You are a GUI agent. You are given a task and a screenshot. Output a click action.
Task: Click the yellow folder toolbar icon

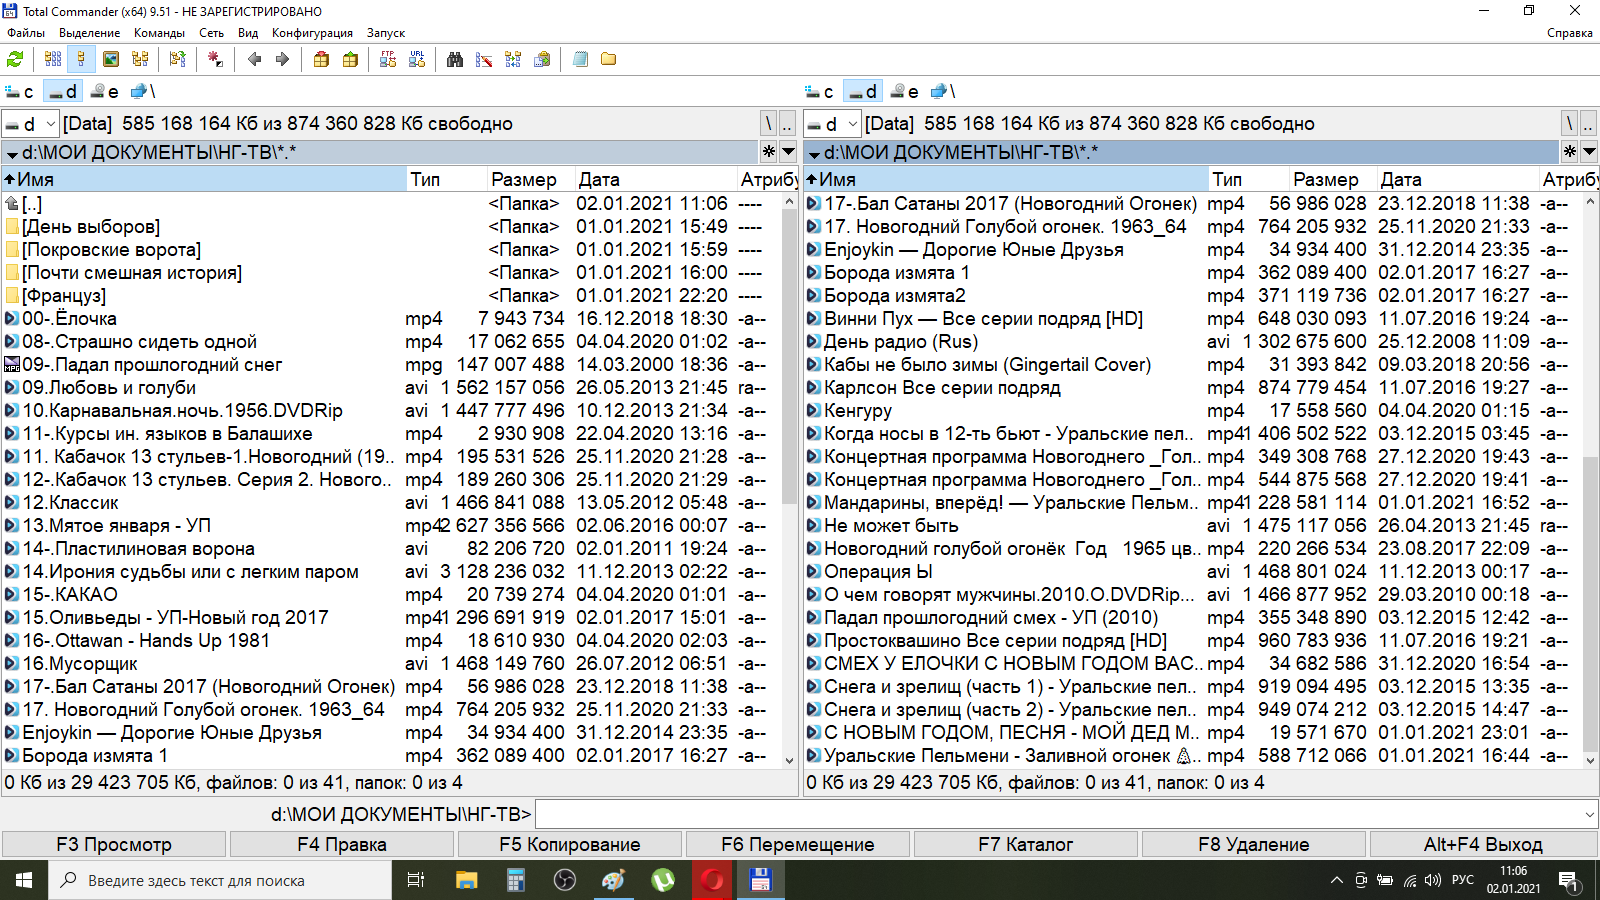tap(608, 59)
